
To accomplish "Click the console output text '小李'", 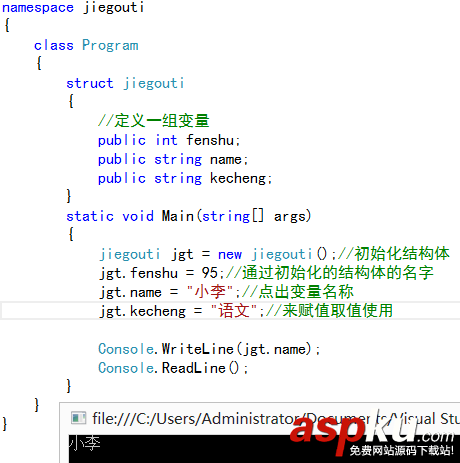I will point(85,444).
